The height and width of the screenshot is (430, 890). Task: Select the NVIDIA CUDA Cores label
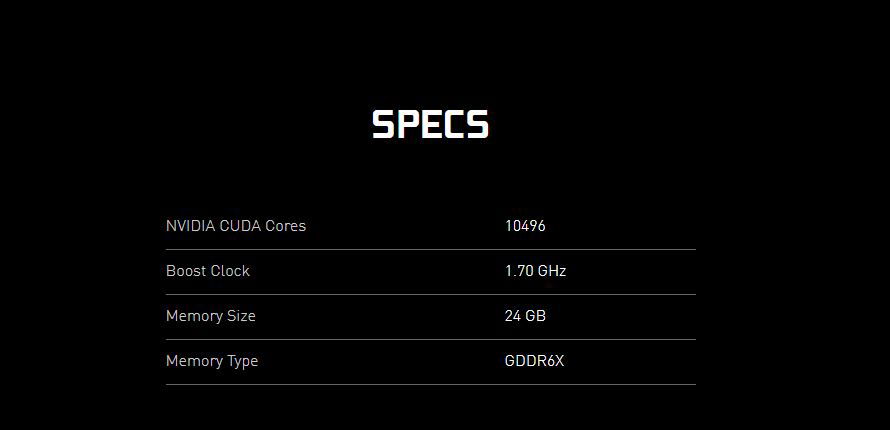[x=236, y=226]
